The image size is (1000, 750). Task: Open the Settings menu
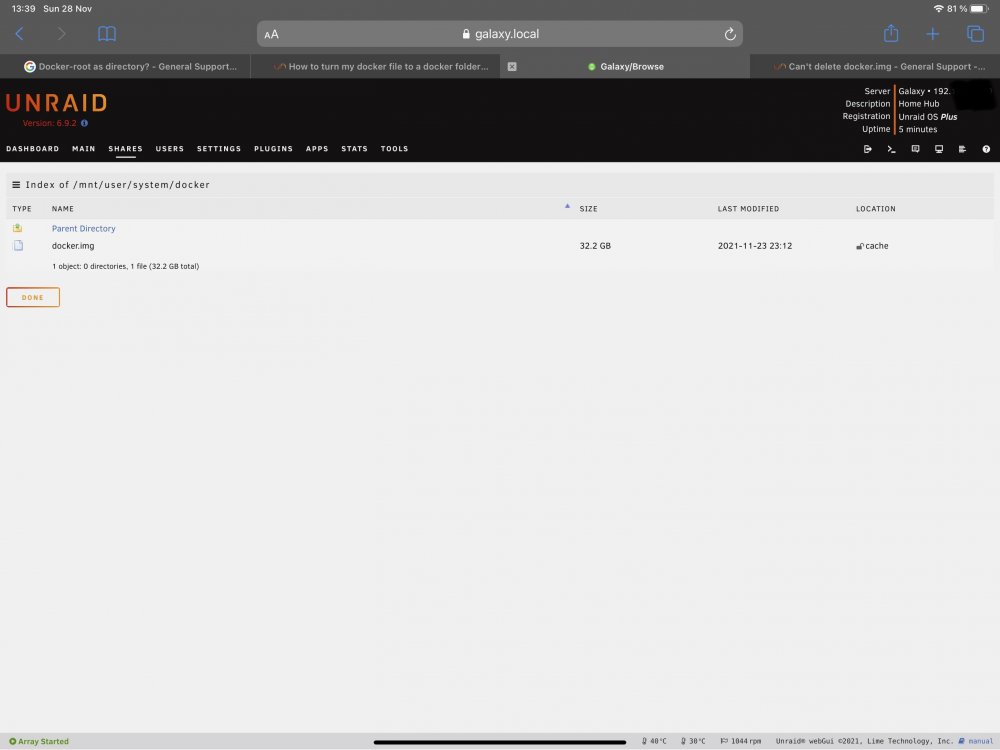(x=219, y=149)
